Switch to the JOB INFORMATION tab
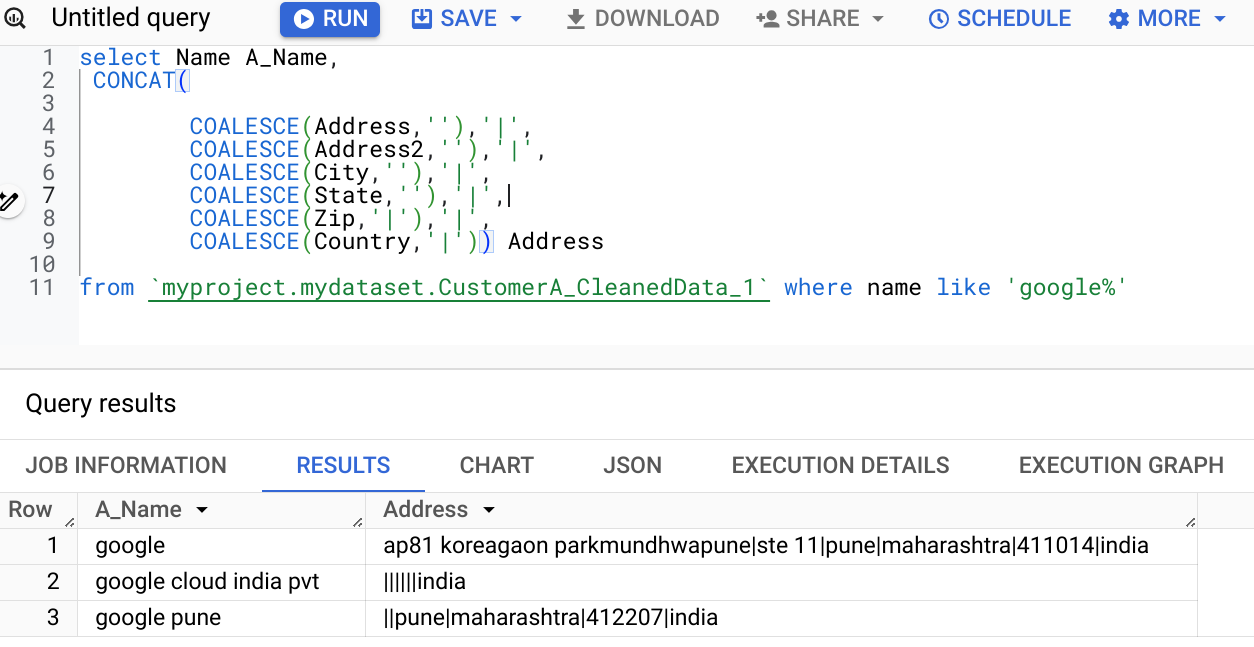 click(x=126, y=465)
